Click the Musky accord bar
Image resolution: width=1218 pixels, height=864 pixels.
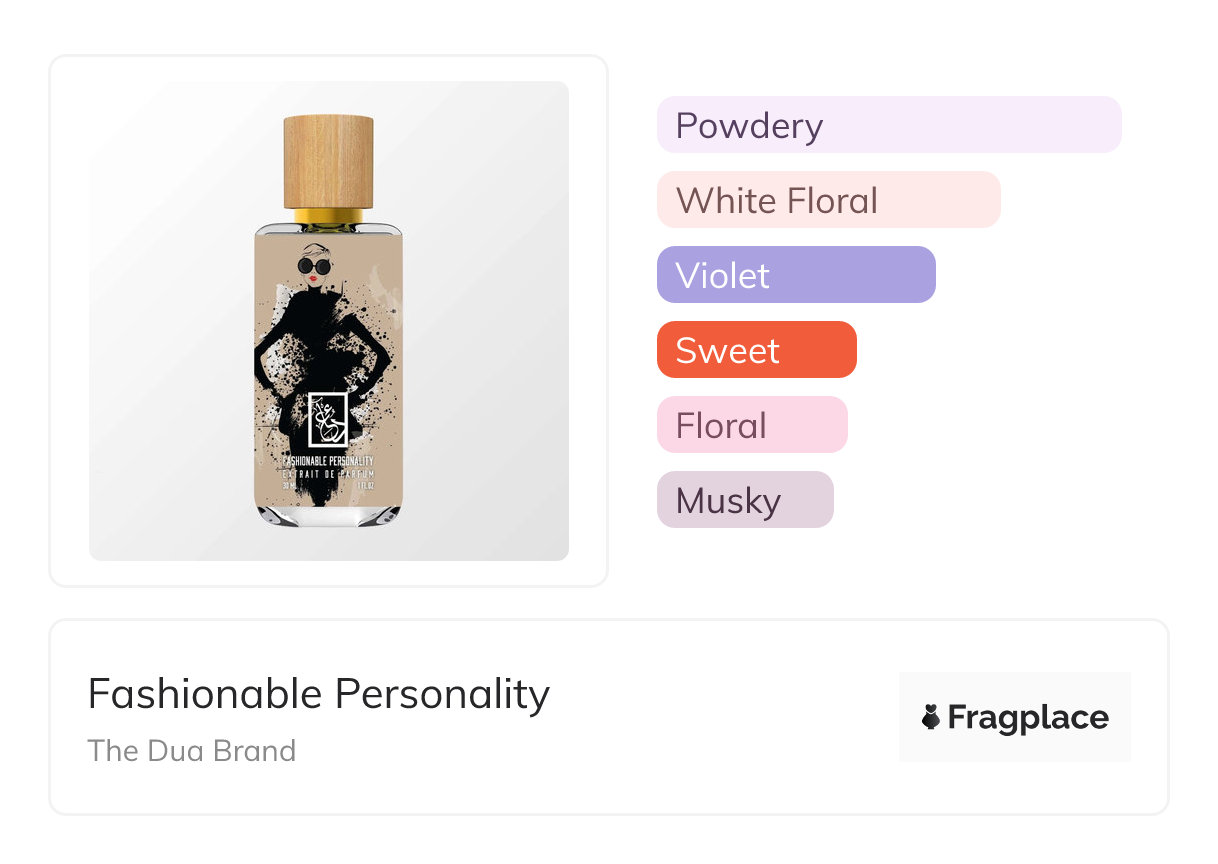tap(744, 500)
